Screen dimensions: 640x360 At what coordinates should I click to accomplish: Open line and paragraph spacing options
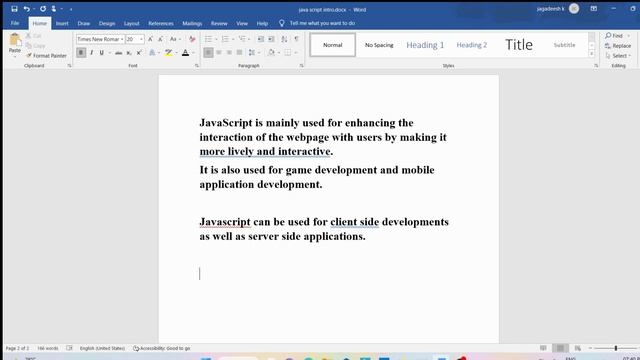252,53
